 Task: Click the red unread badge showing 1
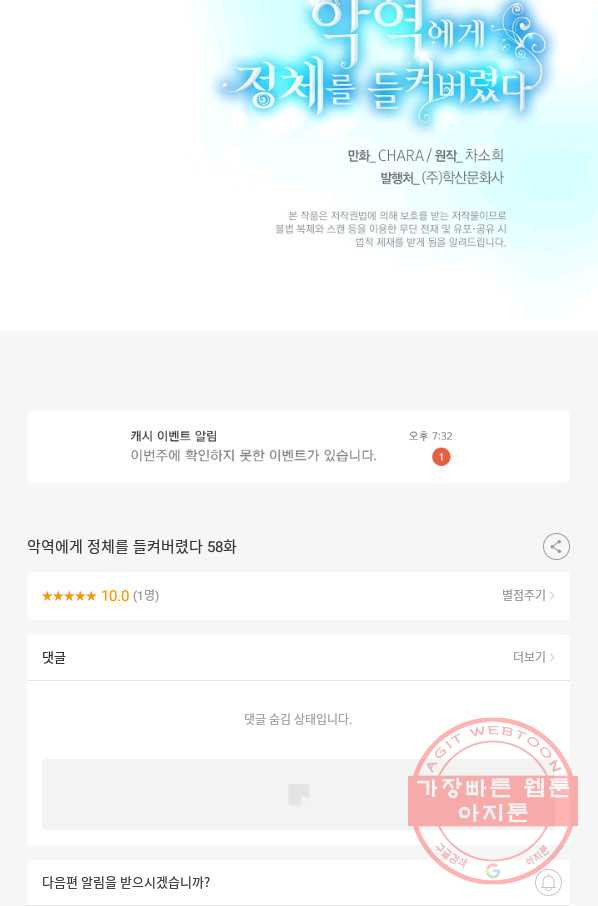tap(441, 457)
